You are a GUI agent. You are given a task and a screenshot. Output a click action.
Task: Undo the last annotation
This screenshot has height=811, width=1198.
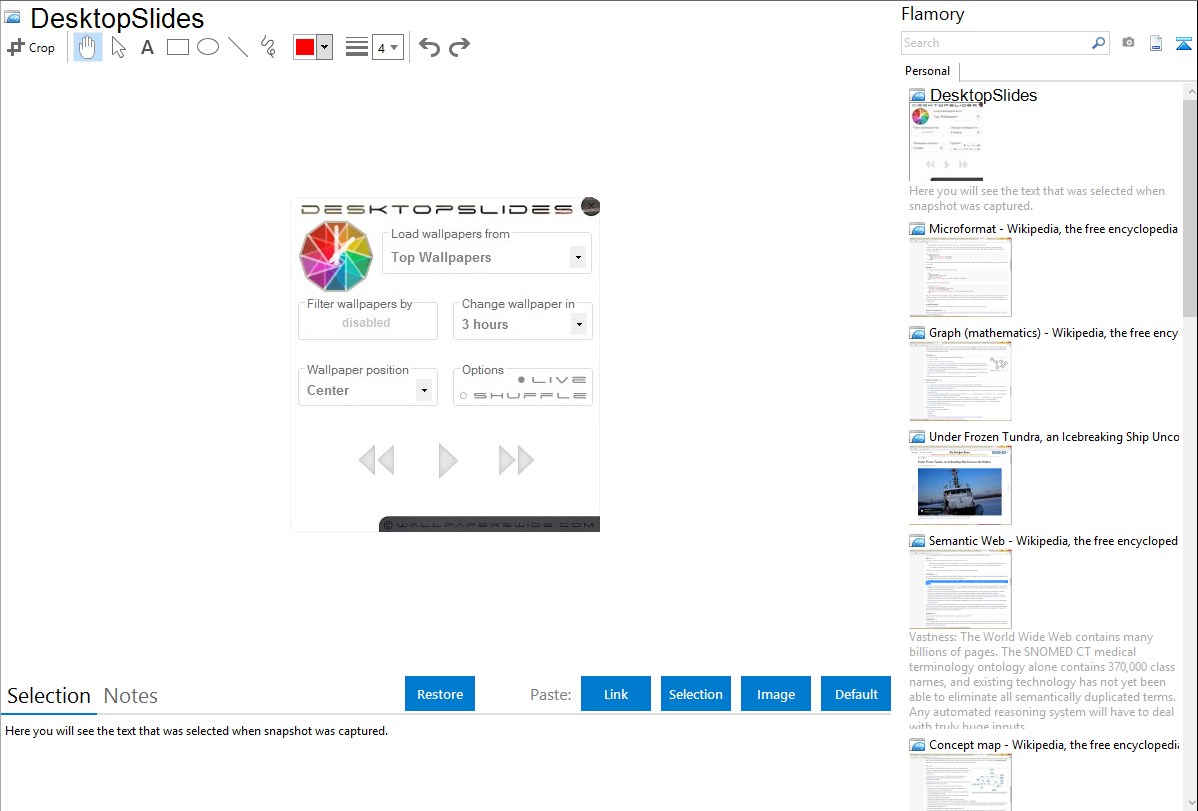429,47
